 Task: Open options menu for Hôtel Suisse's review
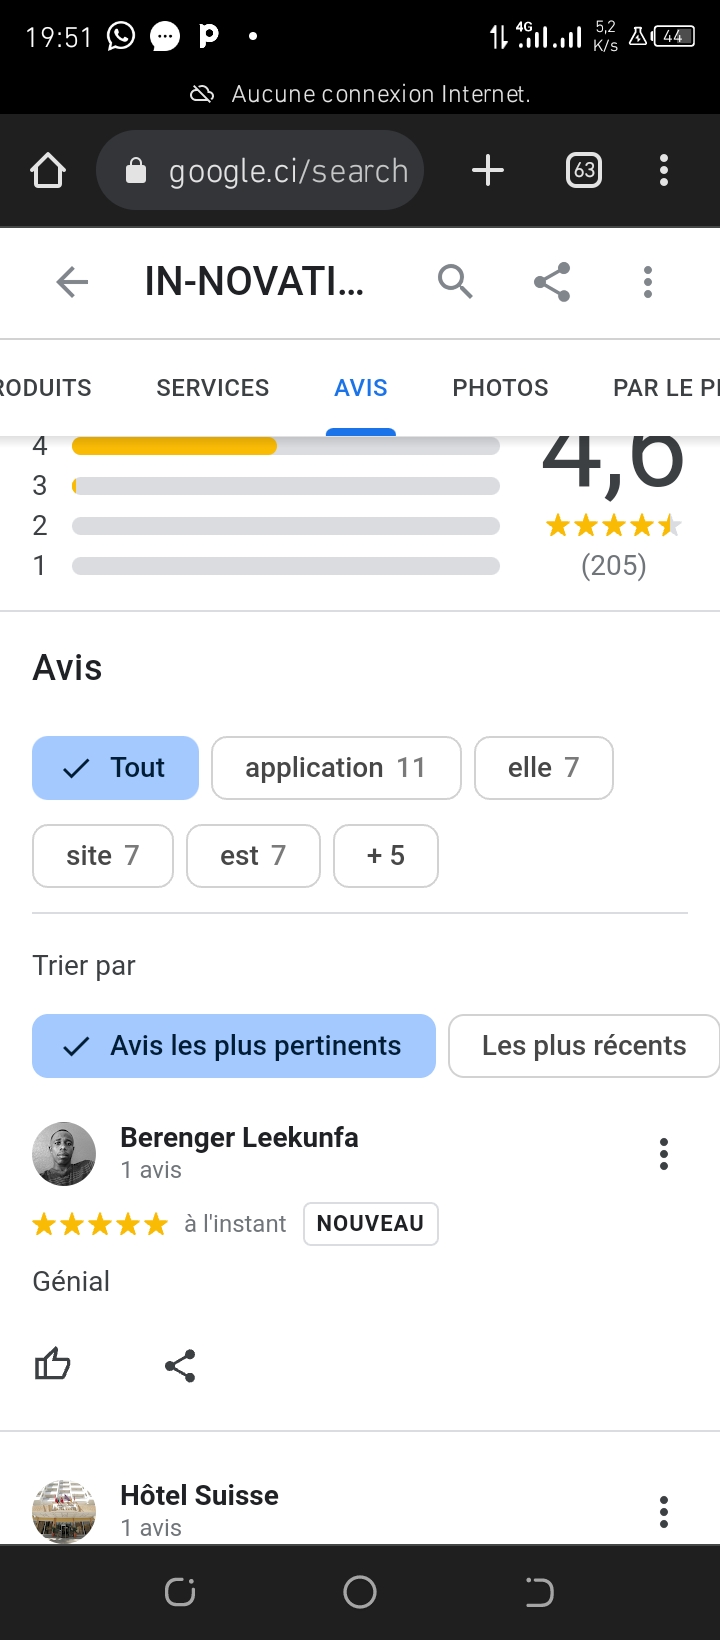[x=664, y=1512]
